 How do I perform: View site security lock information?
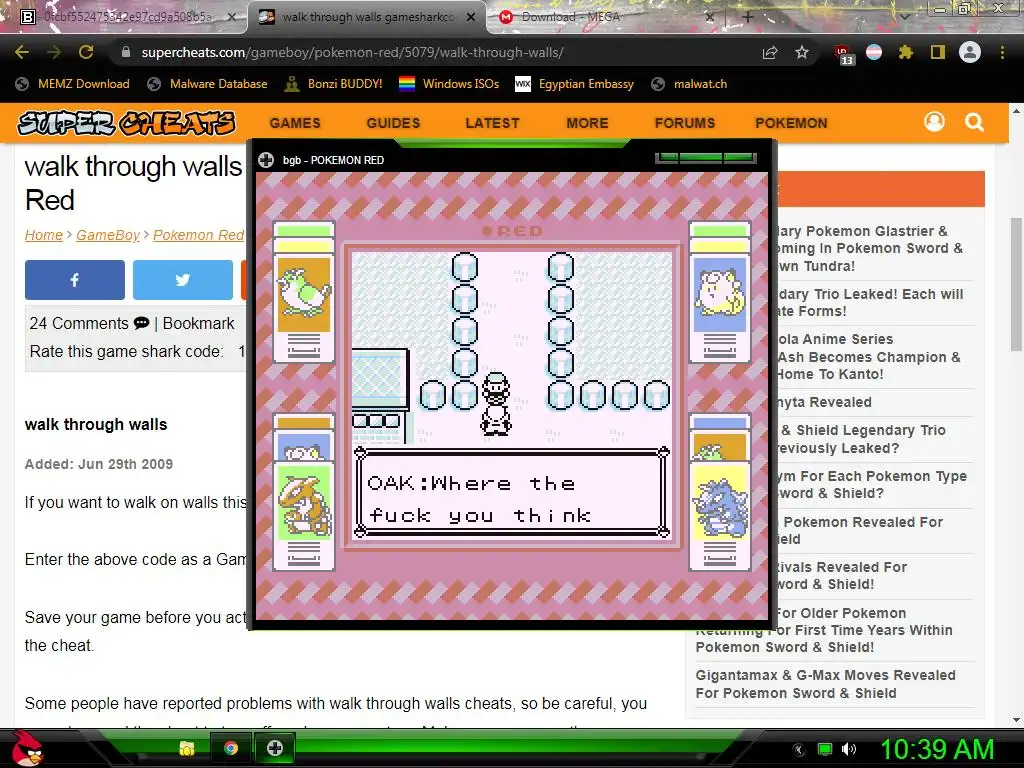[126, 52]
